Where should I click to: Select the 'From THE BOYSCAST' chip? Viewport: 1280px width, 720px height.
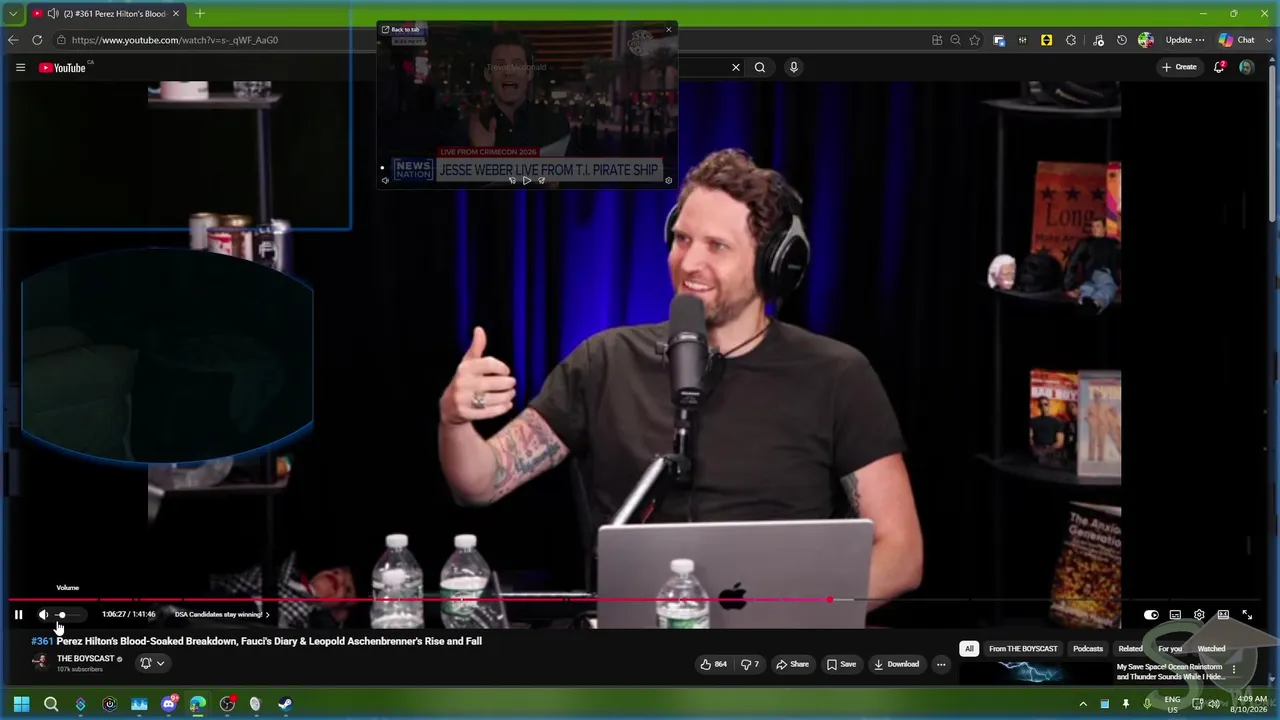(x=1023, y=649)
